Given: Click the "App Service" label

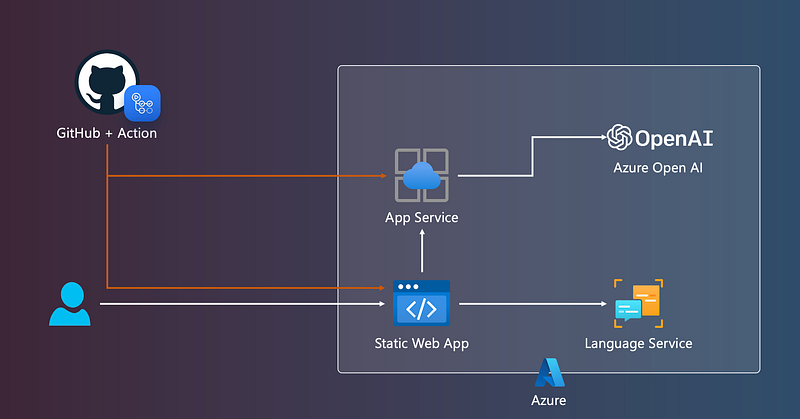Looking at the screenshot, I should 421,218.
